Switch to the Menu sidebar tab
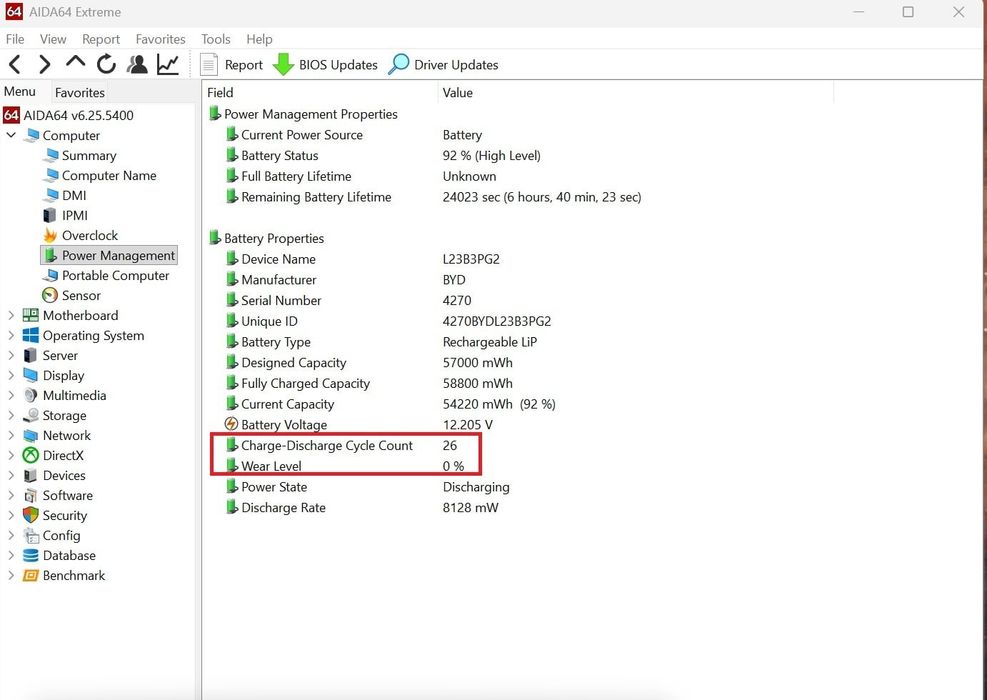Image resolution: width=987 pixels, height=700 pixels. tap(20, 91)
